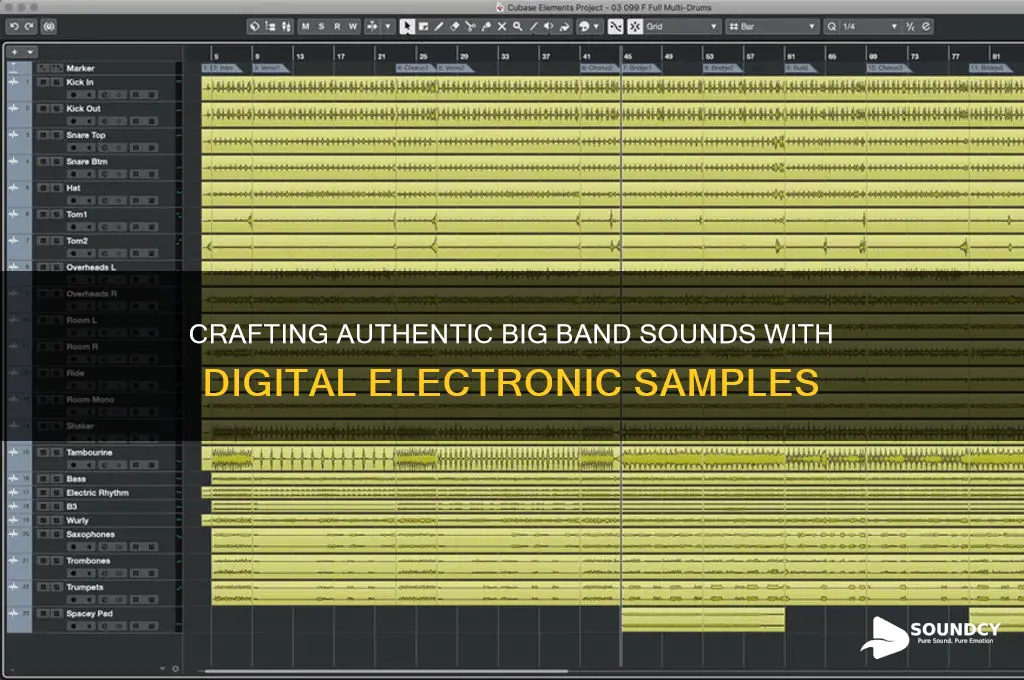This screenshot has width=1024, height=680.
Task: Select the Spacey Pad track
Action: click(x=89, y=613)
